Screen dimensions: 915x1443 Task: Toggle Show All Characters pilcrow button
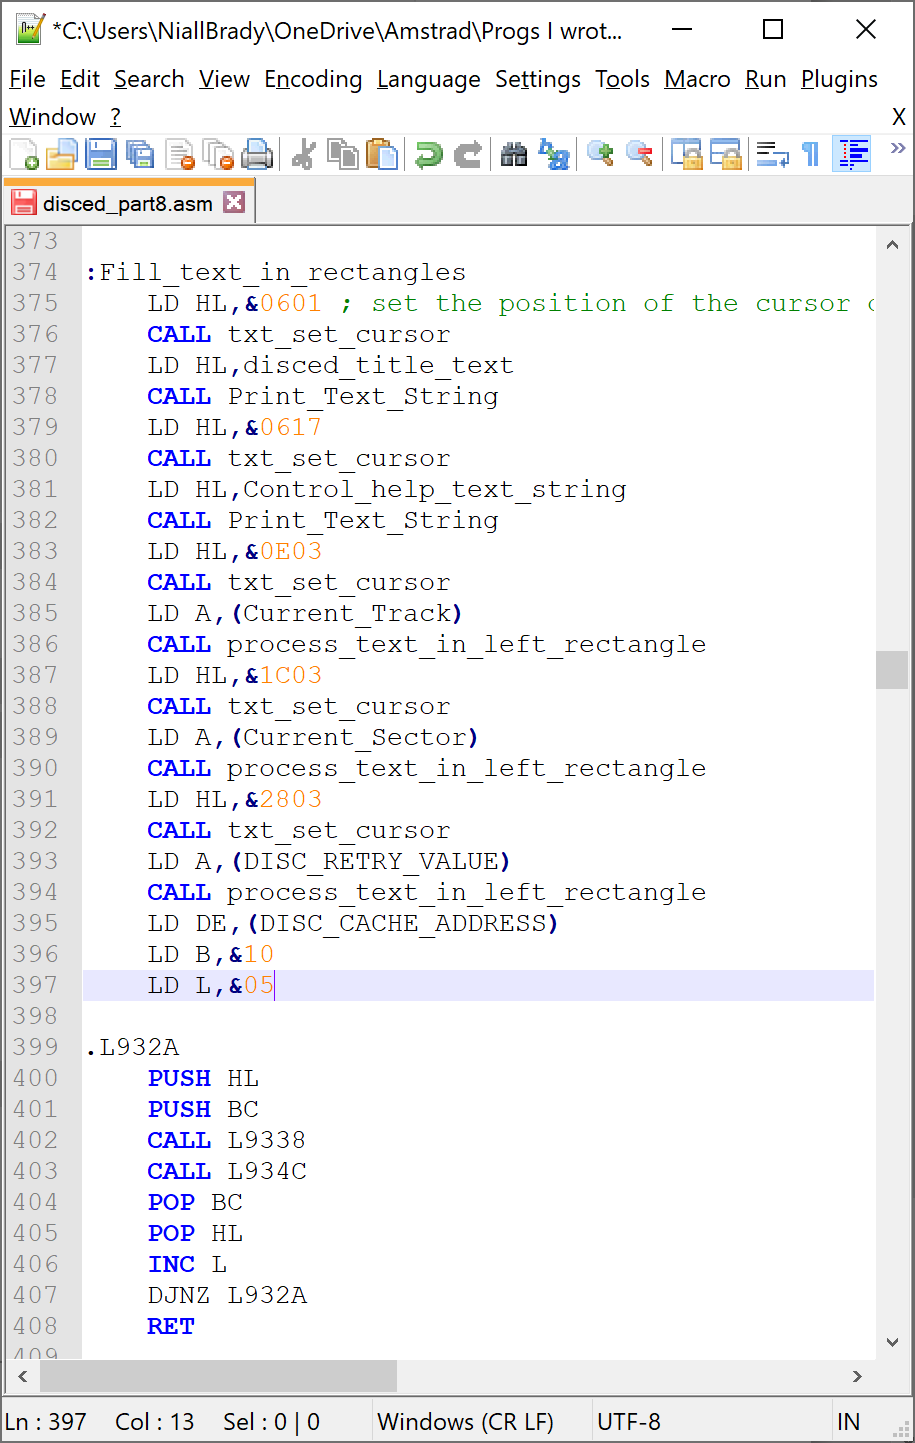(x=811, y=155)
